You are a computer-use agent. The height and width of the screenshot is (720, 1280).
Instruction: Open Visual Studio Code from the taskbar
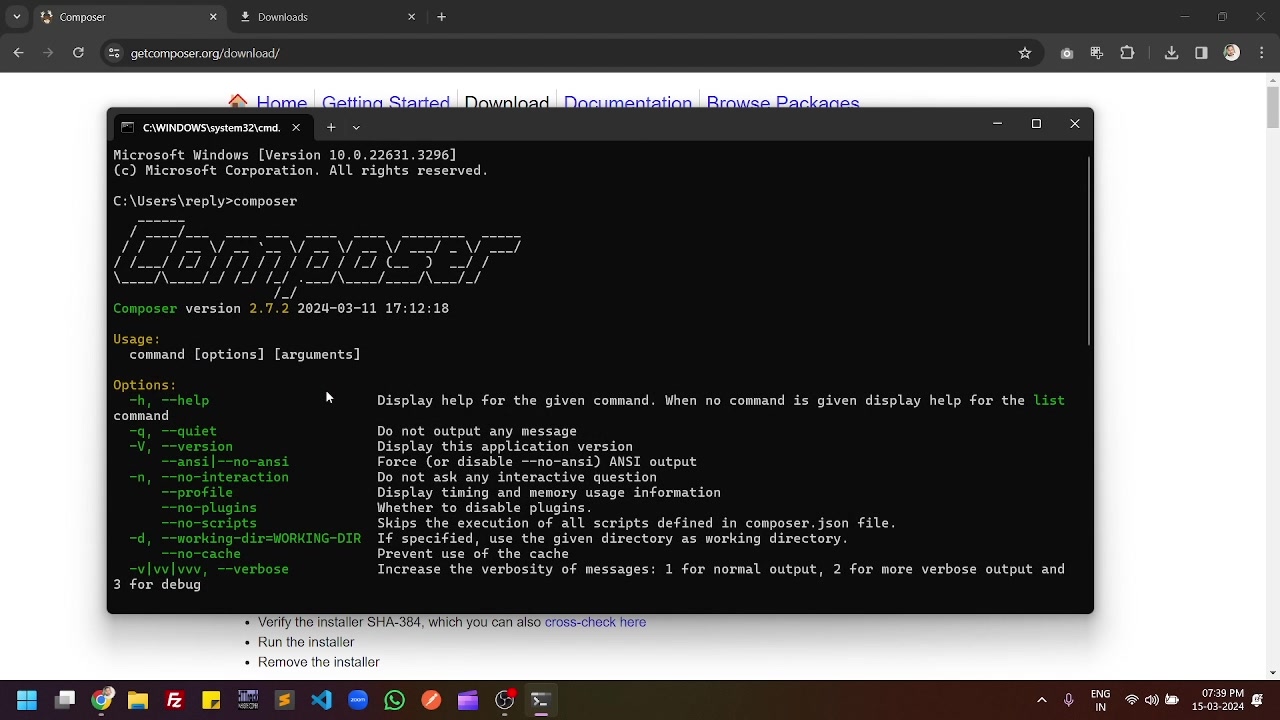321,700
